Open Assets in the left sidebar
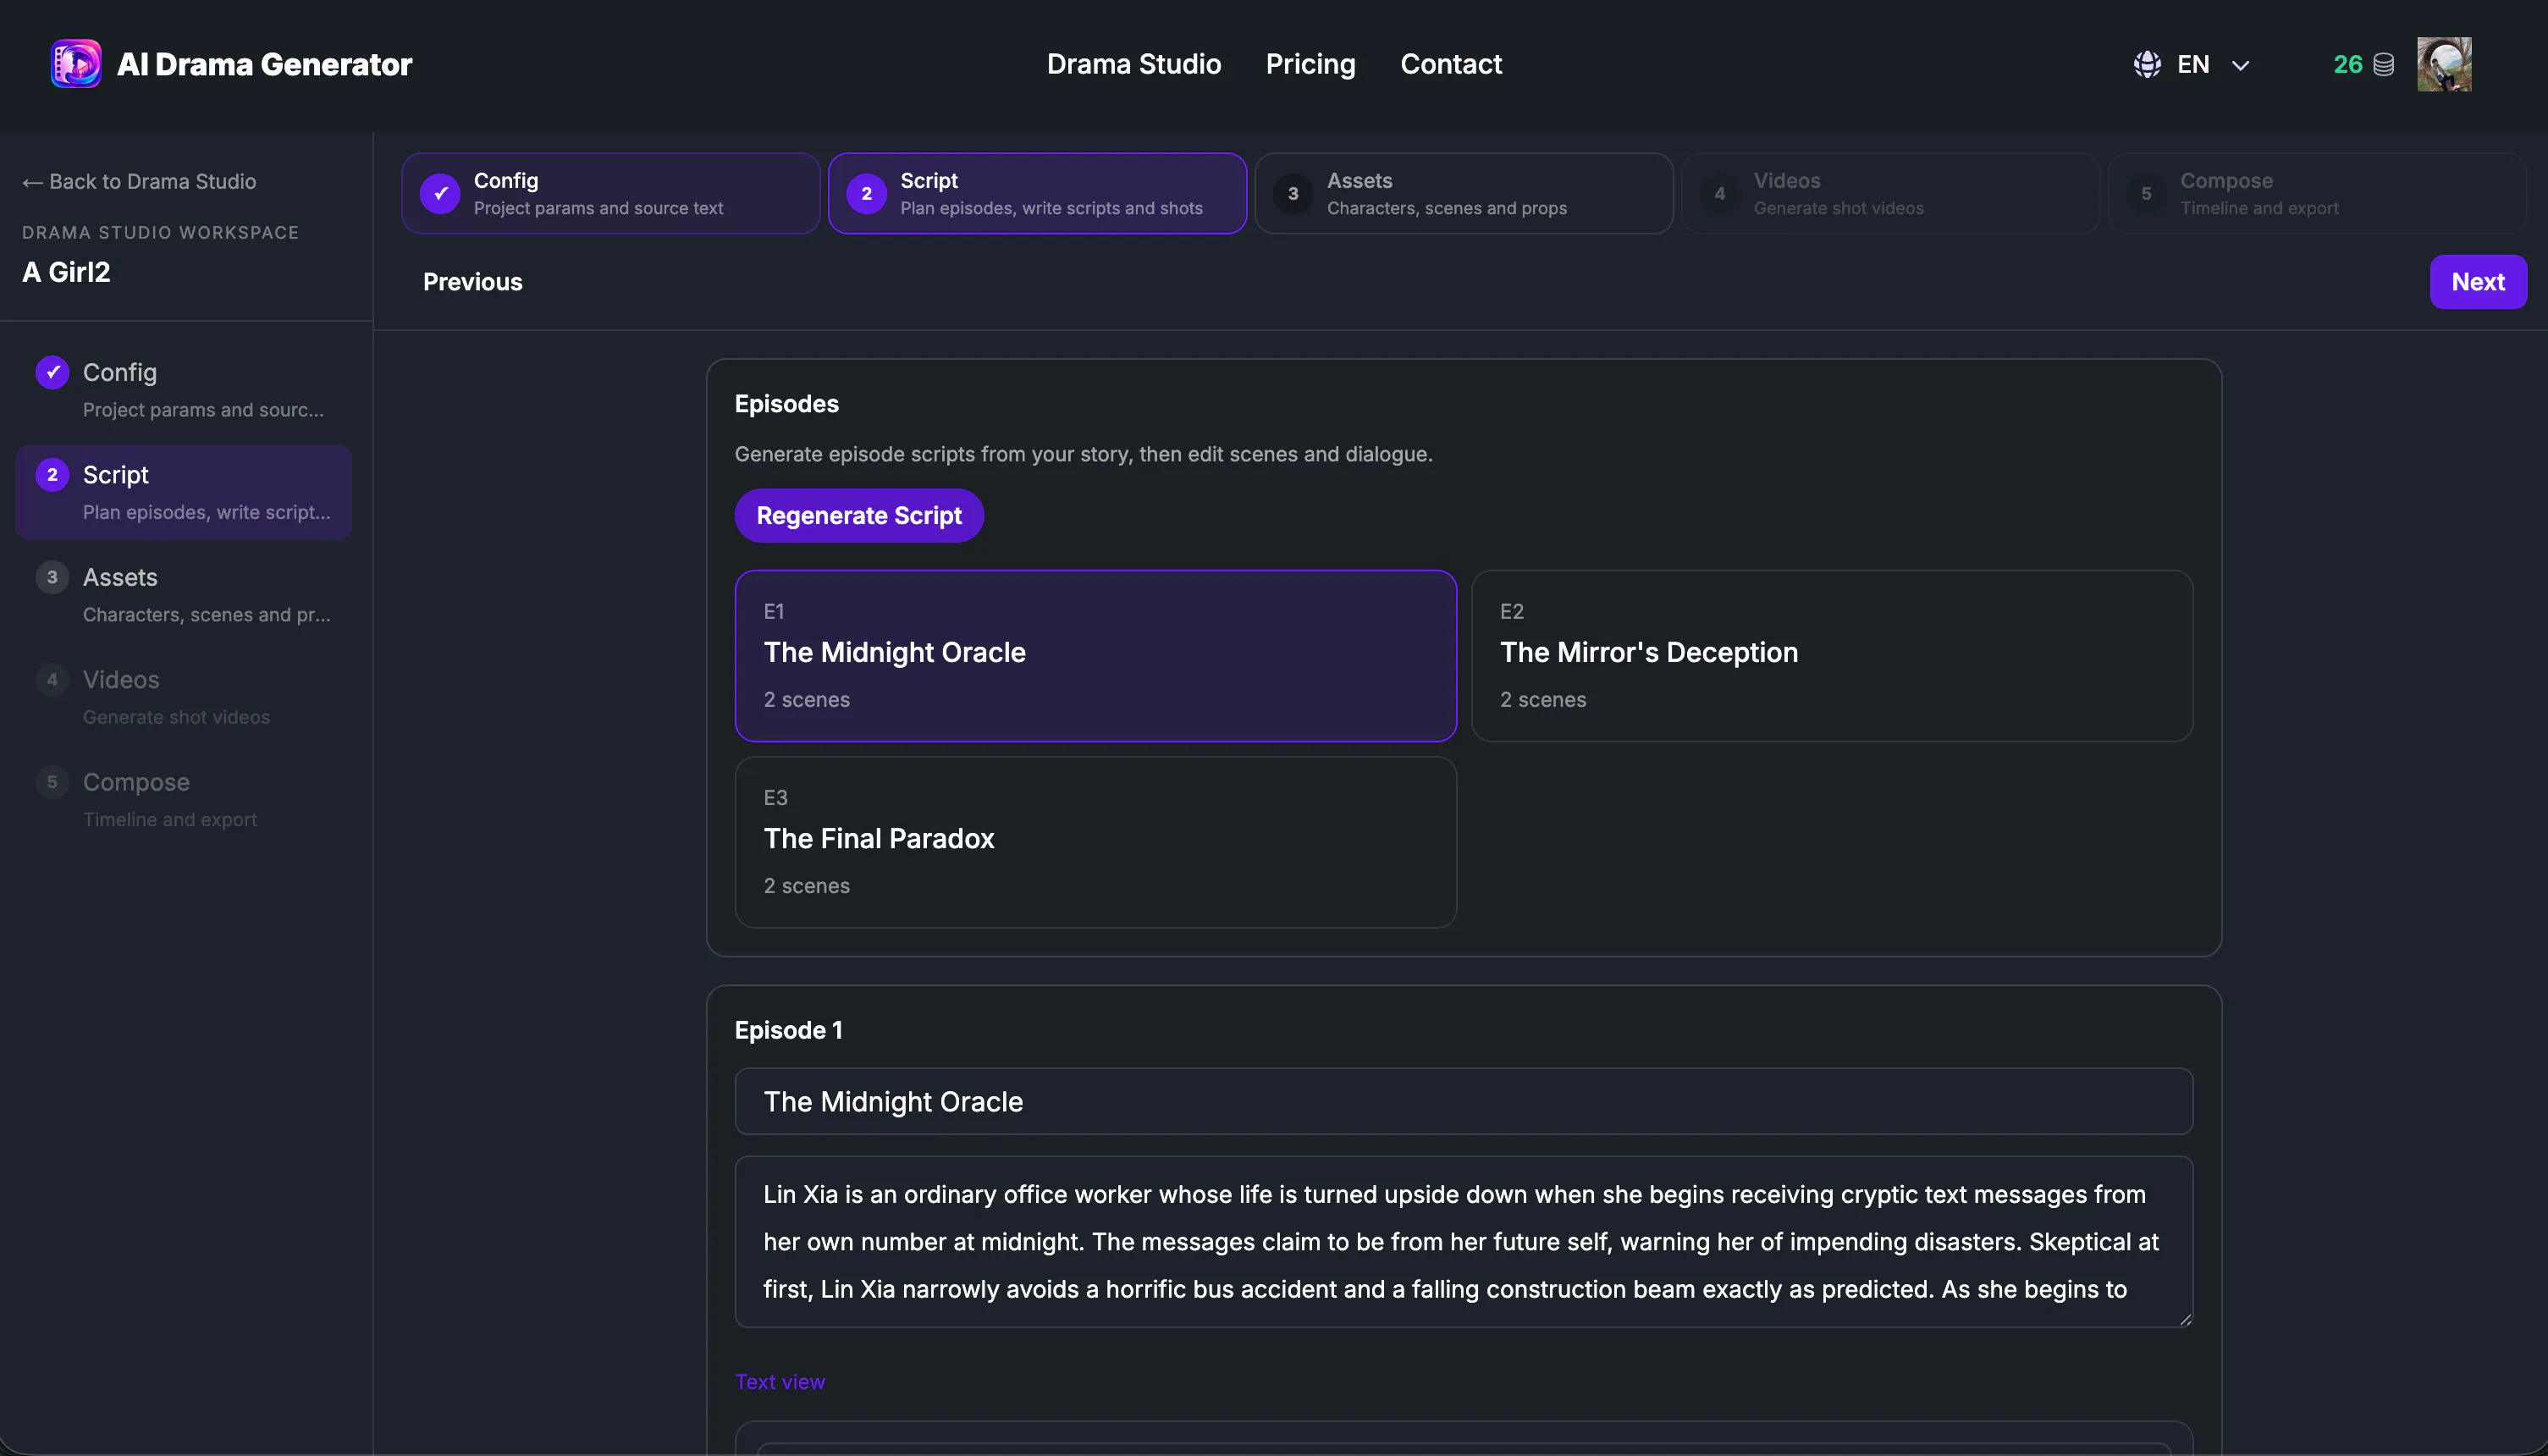The height and width of the screenshot is (1456, 2548). [x=184, y=595]
